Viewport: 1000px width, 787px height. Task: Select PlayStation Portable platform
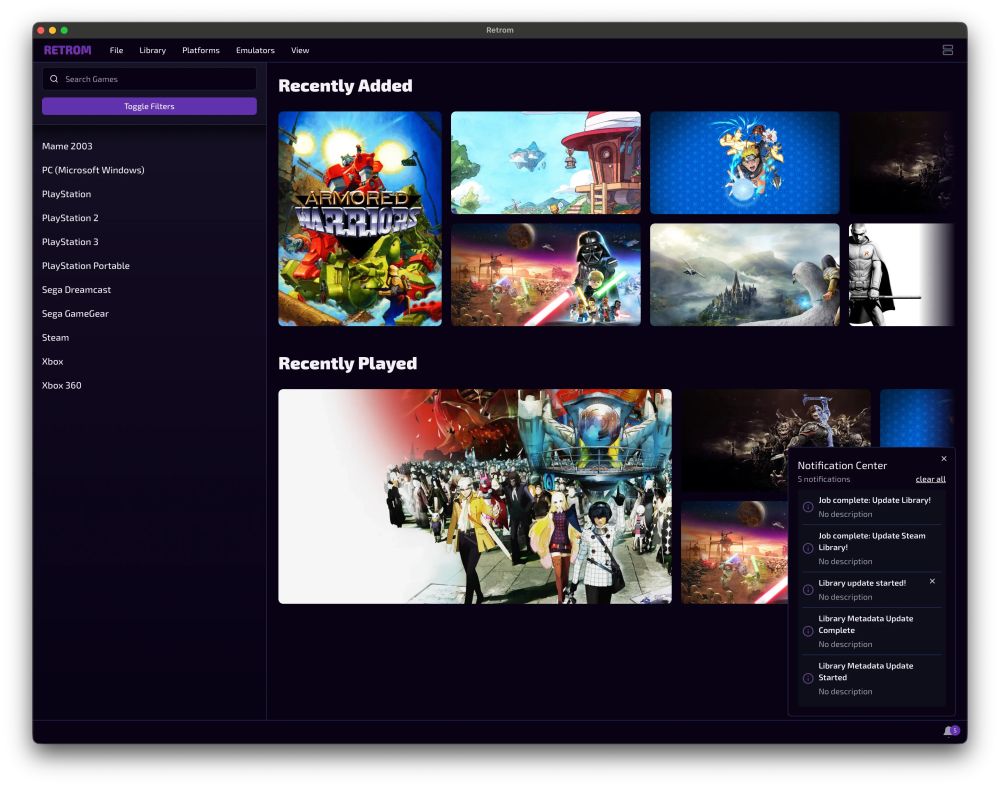(85, 266)
